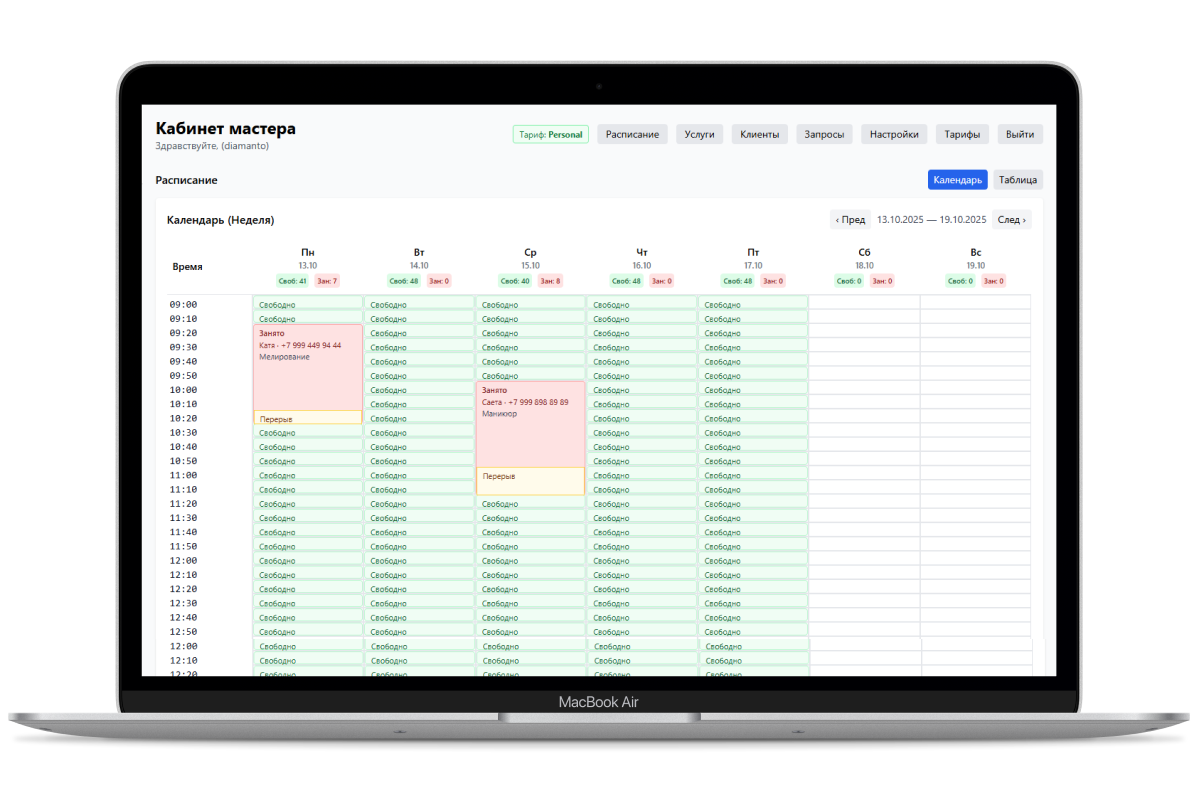
Task: Advance to next week with След
Action: tap(1011, 220)
